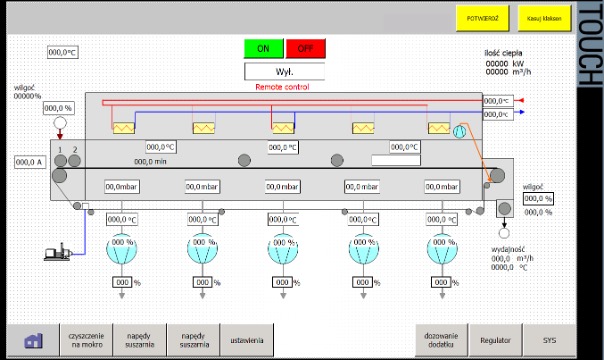Turn off the dryer with the red OFF button
Image resolution: width=604 pixels, height=360 pixels.
pos(305,49)
